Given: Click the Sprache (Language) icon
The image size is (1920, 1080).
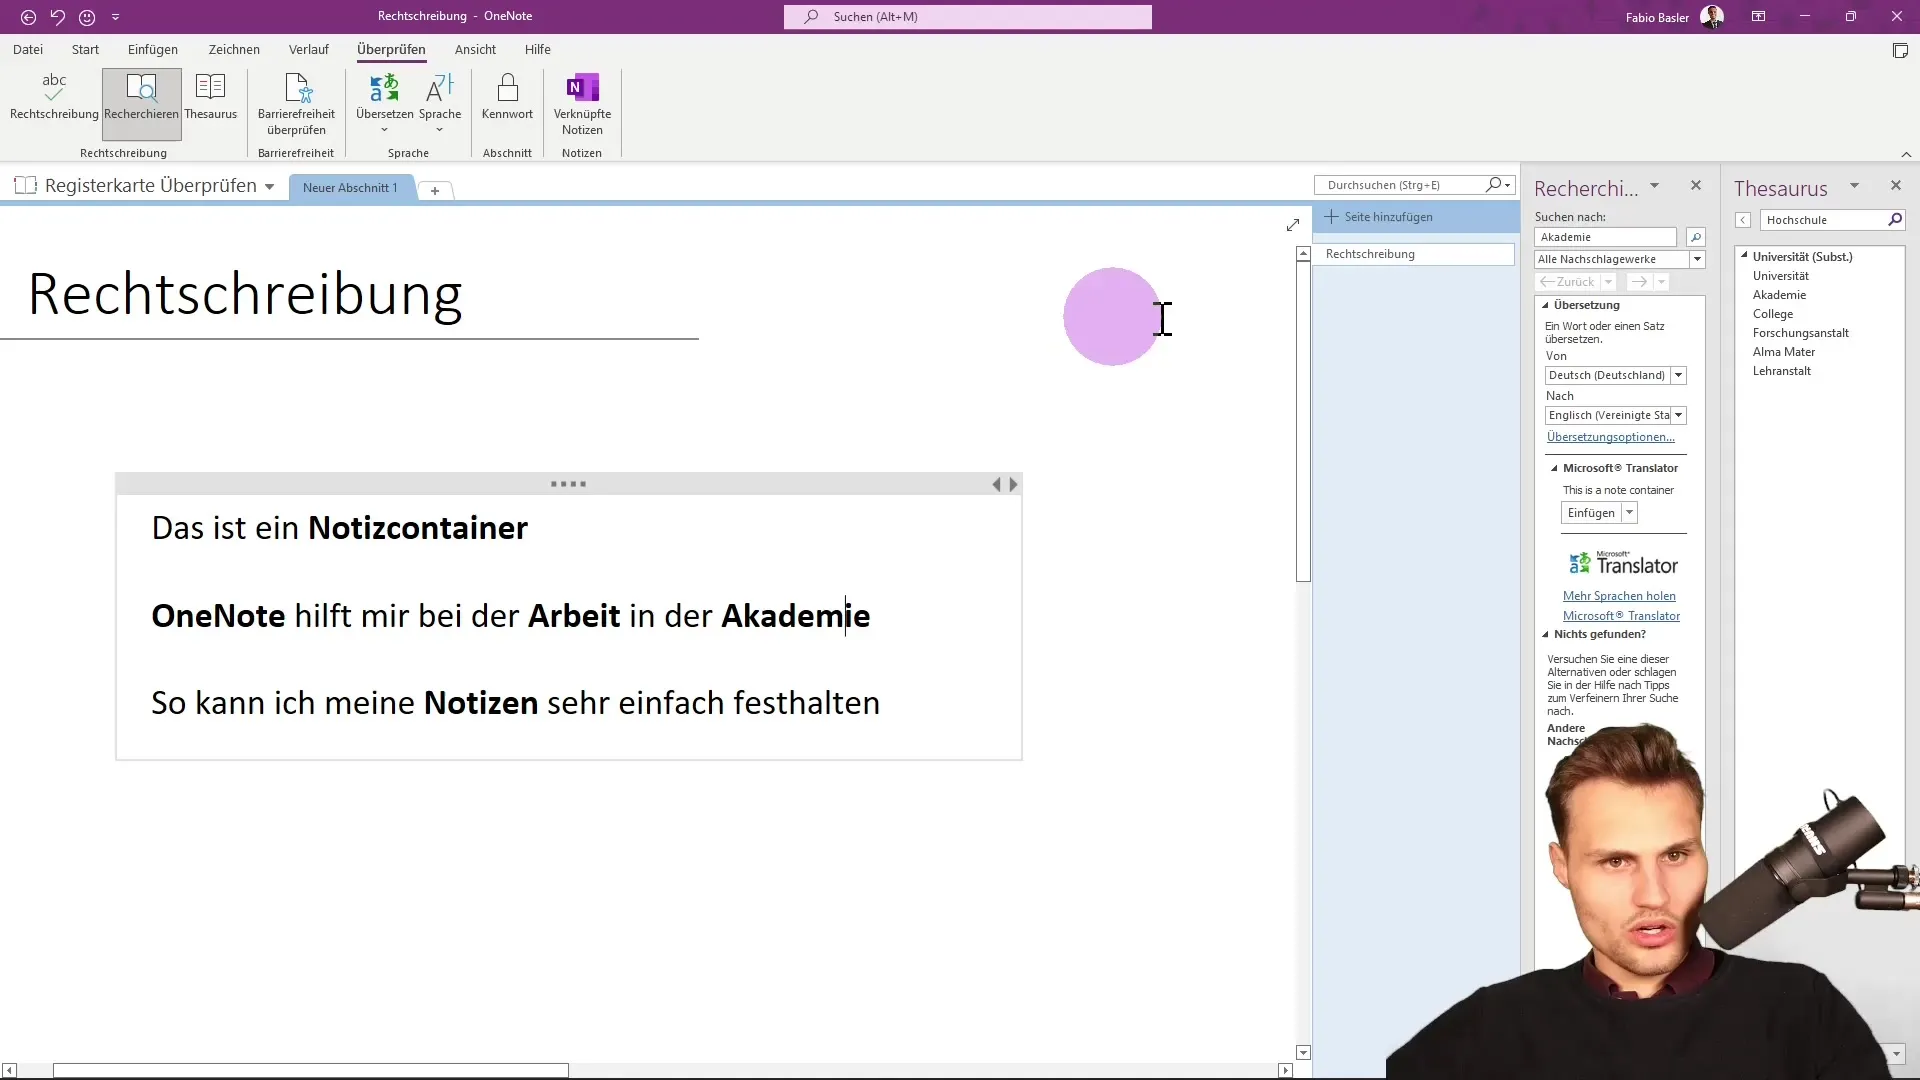Looking at the screenshot, I should tap(440, 105).
